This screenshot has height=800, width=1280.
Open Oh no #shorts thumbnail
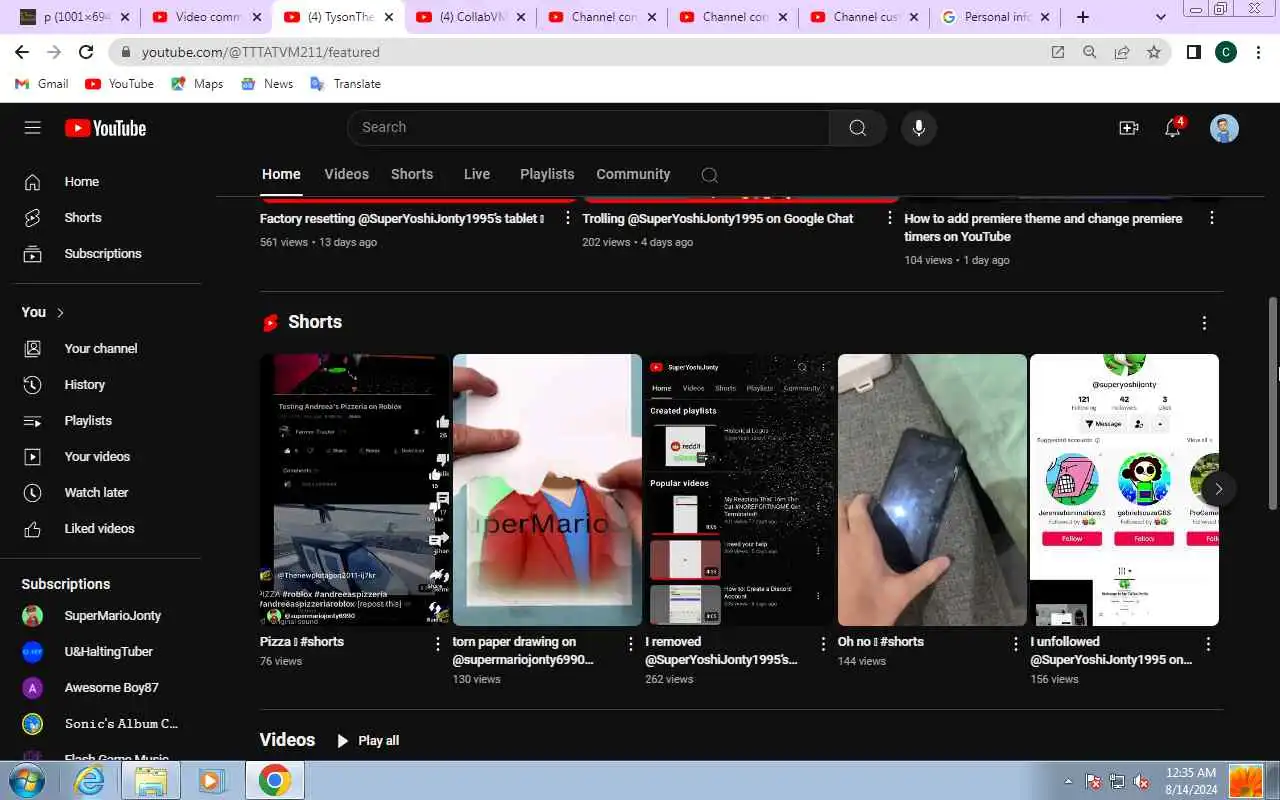pos(932,490)
